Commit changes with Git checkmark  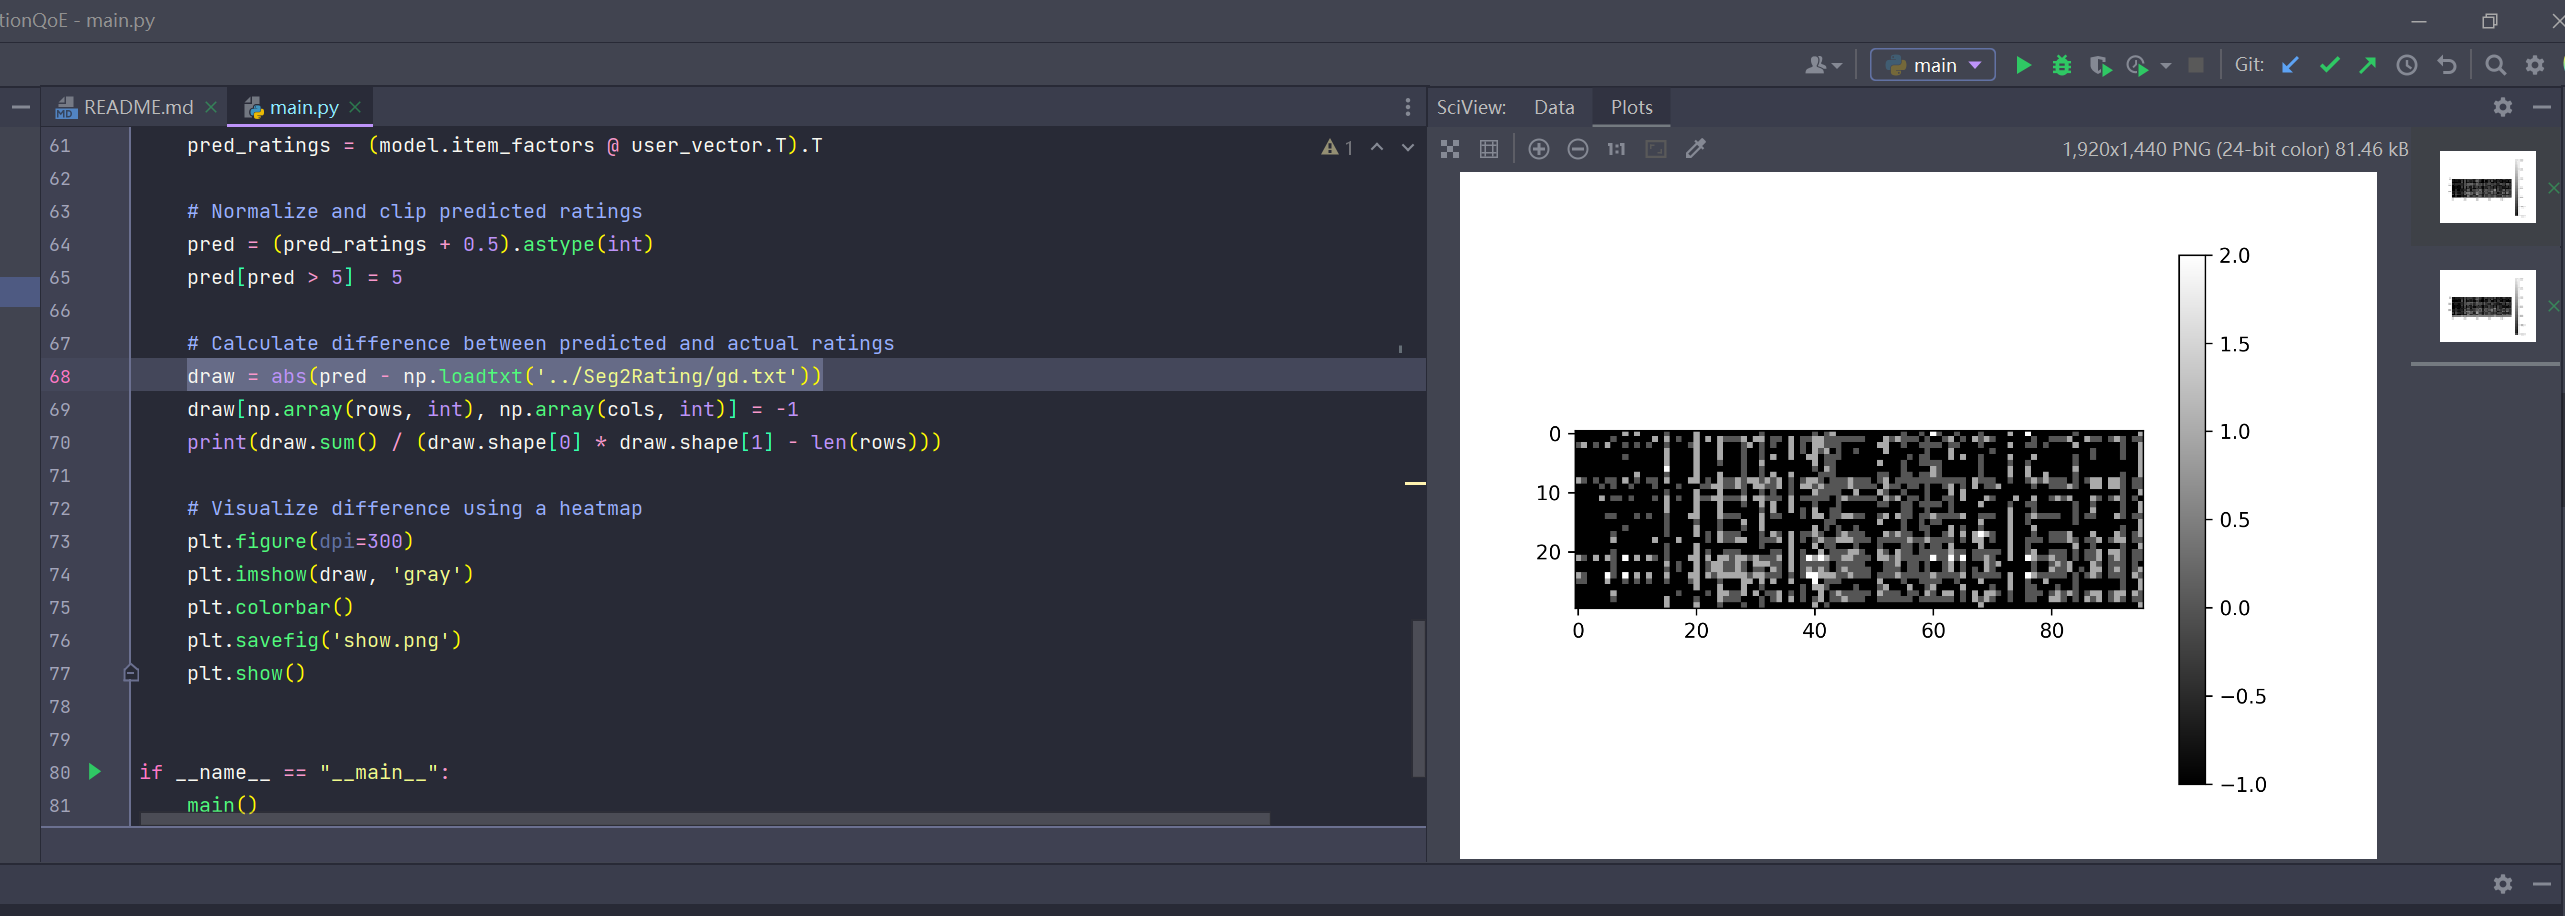pyautogui.click(x=2329, y=66)
